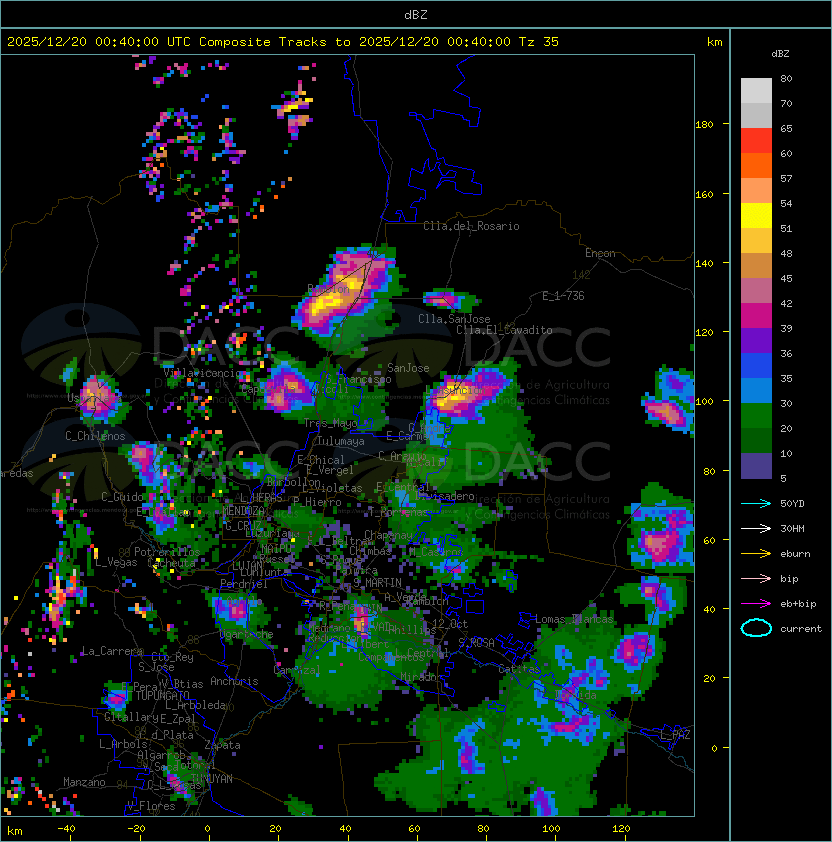Click the MENDOZA city label on map

243,511
